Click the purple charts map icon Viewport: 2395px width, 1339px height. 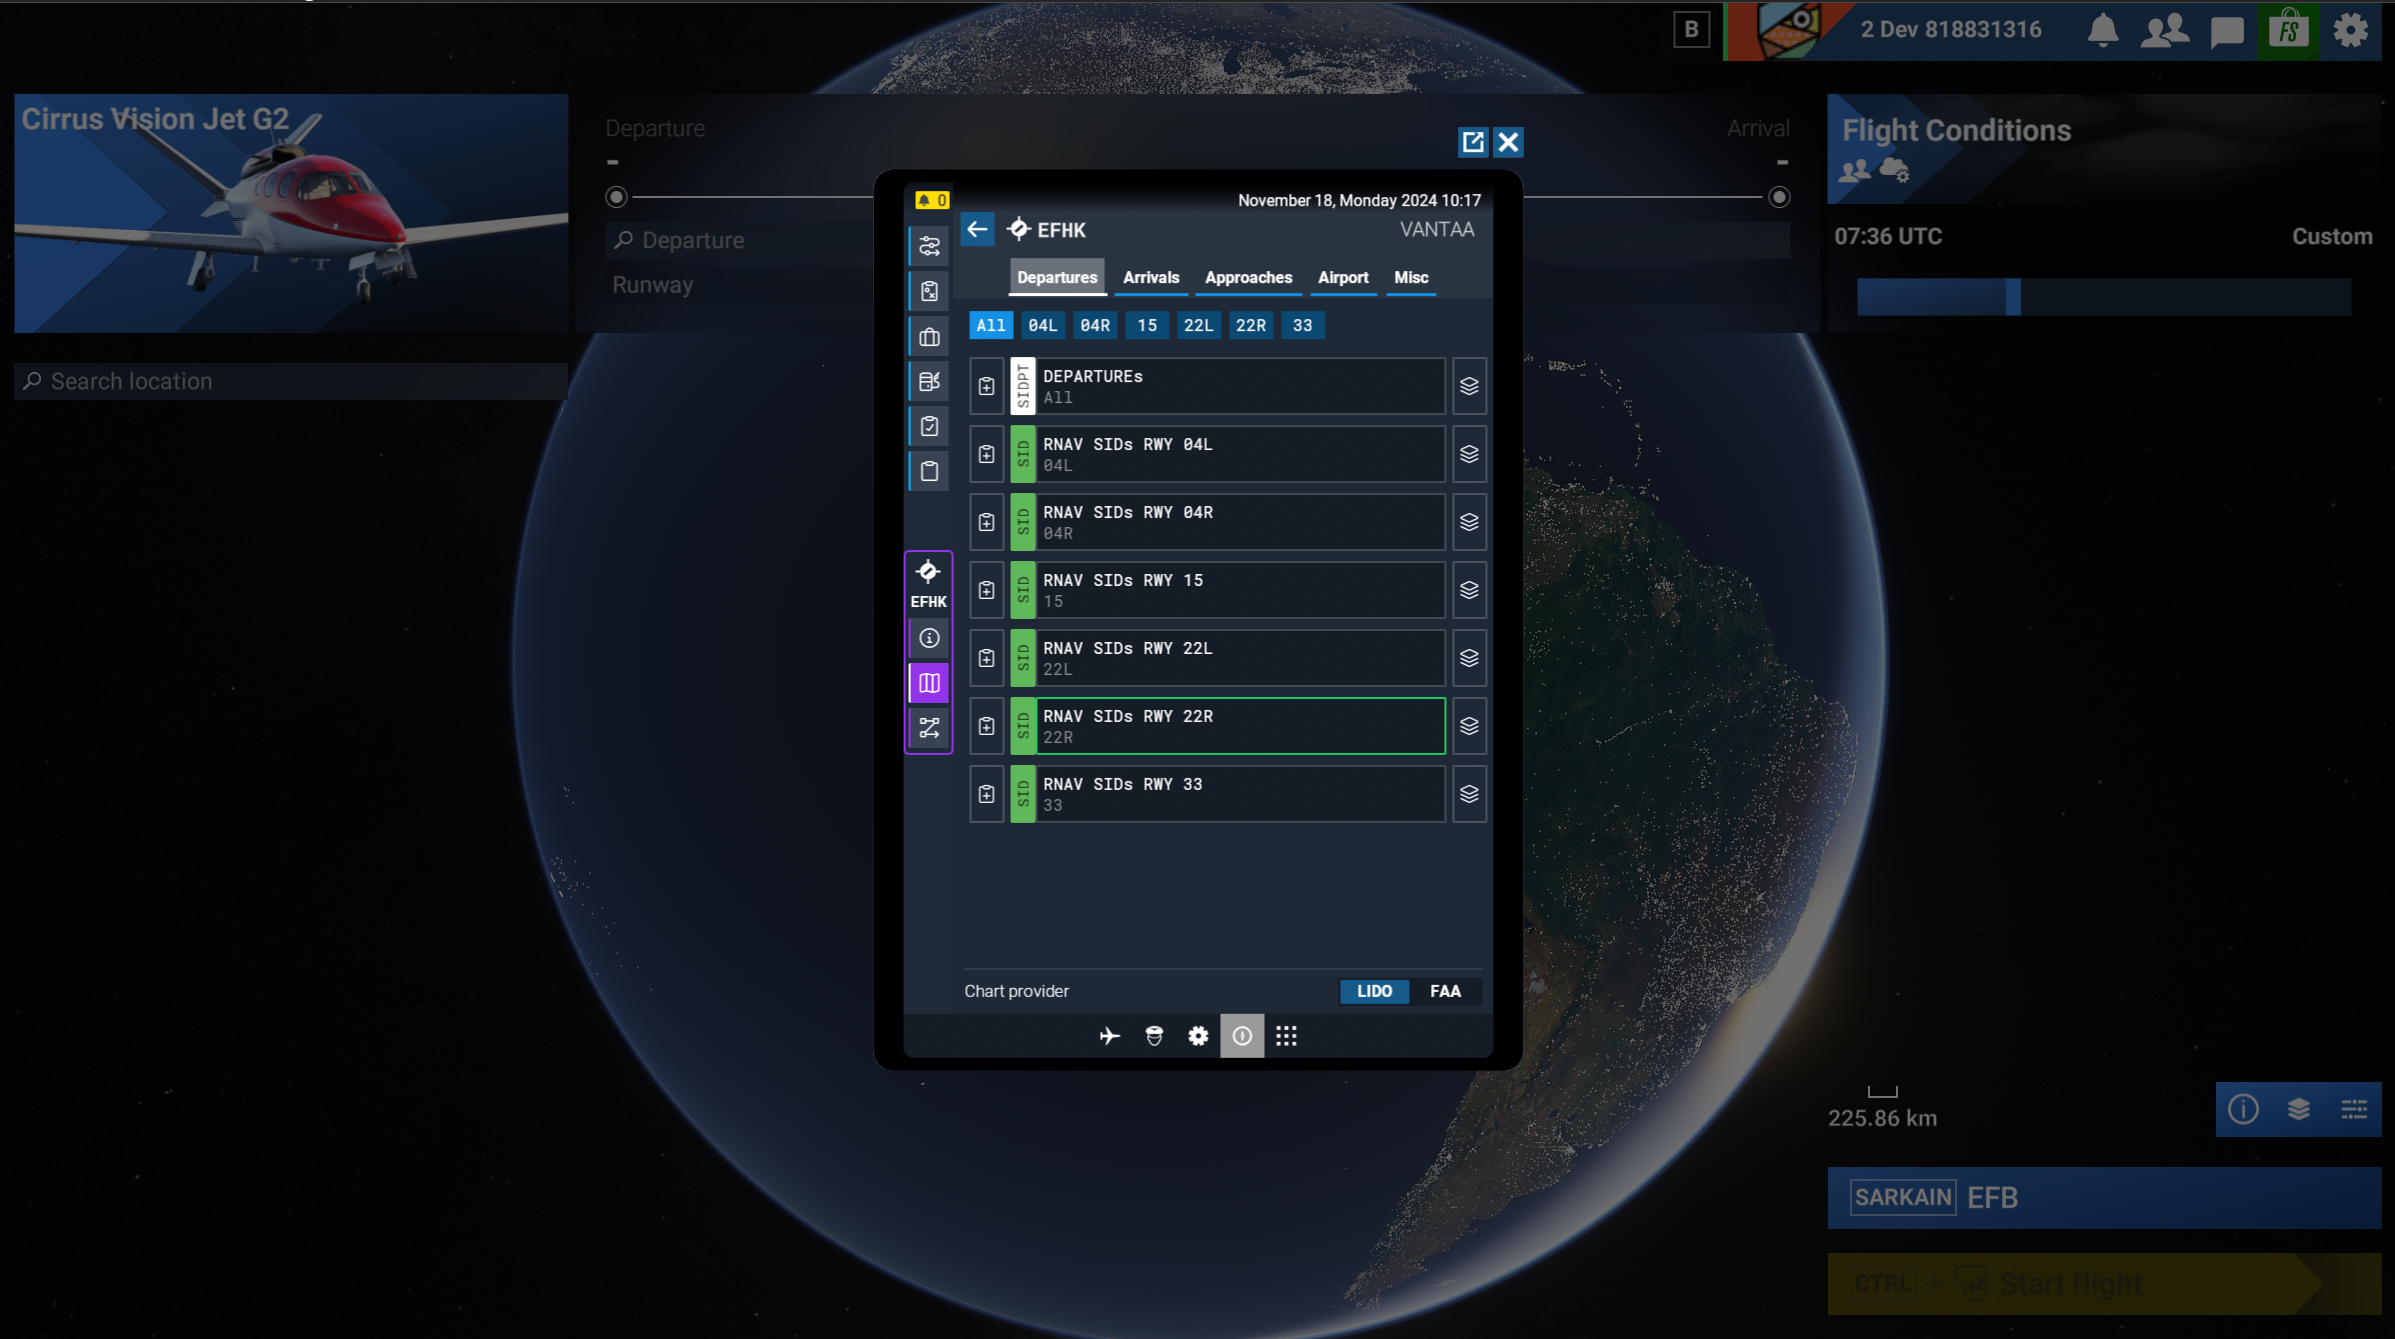[x=929, y=683]
